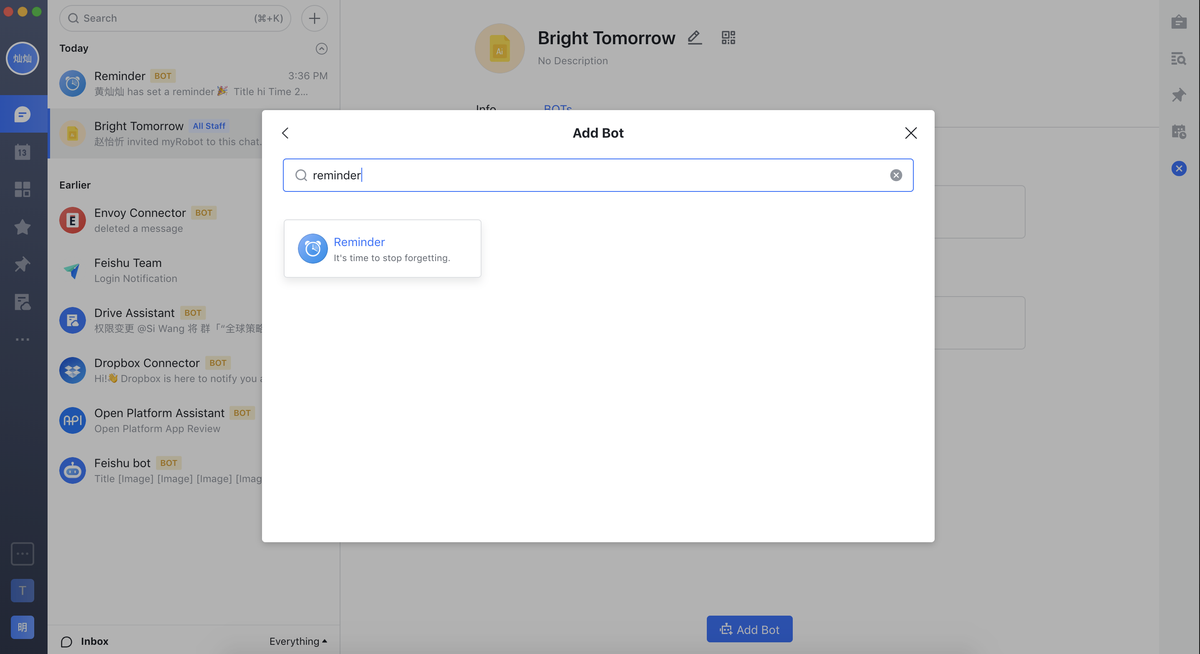Click the "No Description" text

[x=573, y=61]
